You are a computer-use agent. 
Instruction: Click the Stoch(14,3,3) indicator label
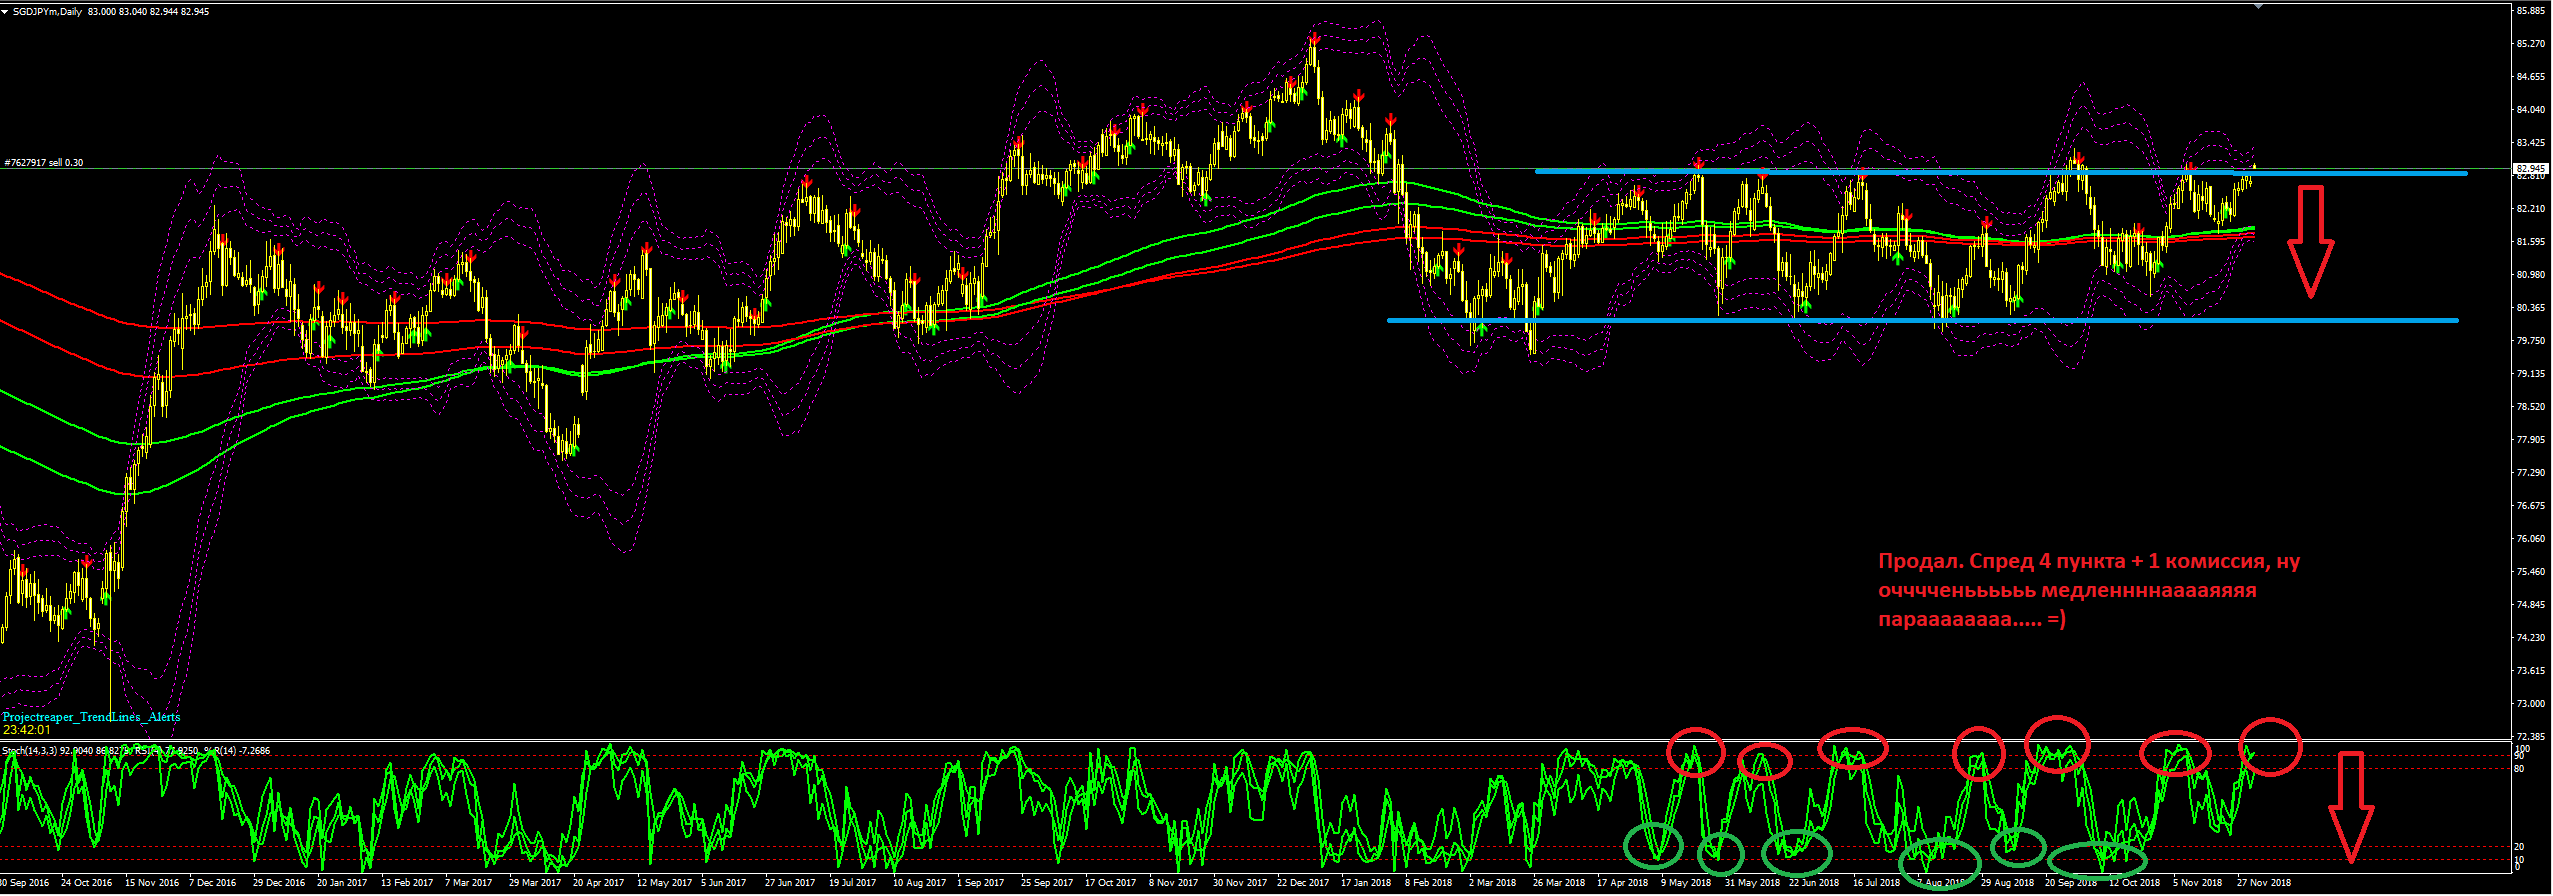point(30,750)
